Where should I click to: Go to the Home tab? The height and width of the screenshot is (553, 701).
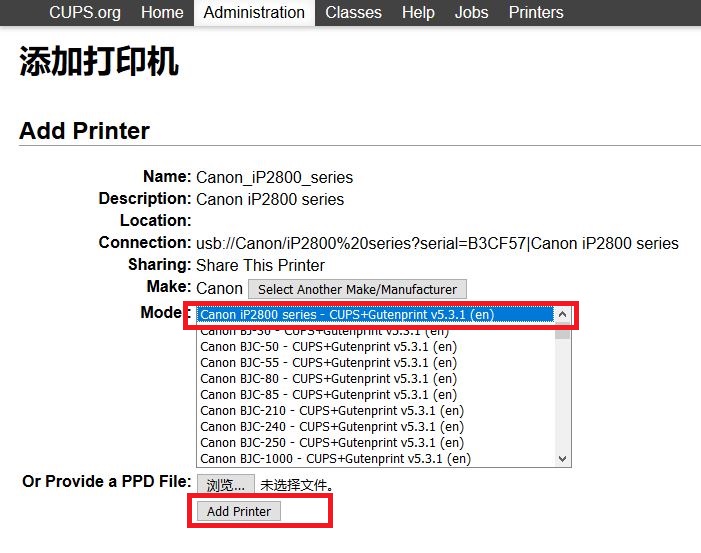click(x=162, y=12)
